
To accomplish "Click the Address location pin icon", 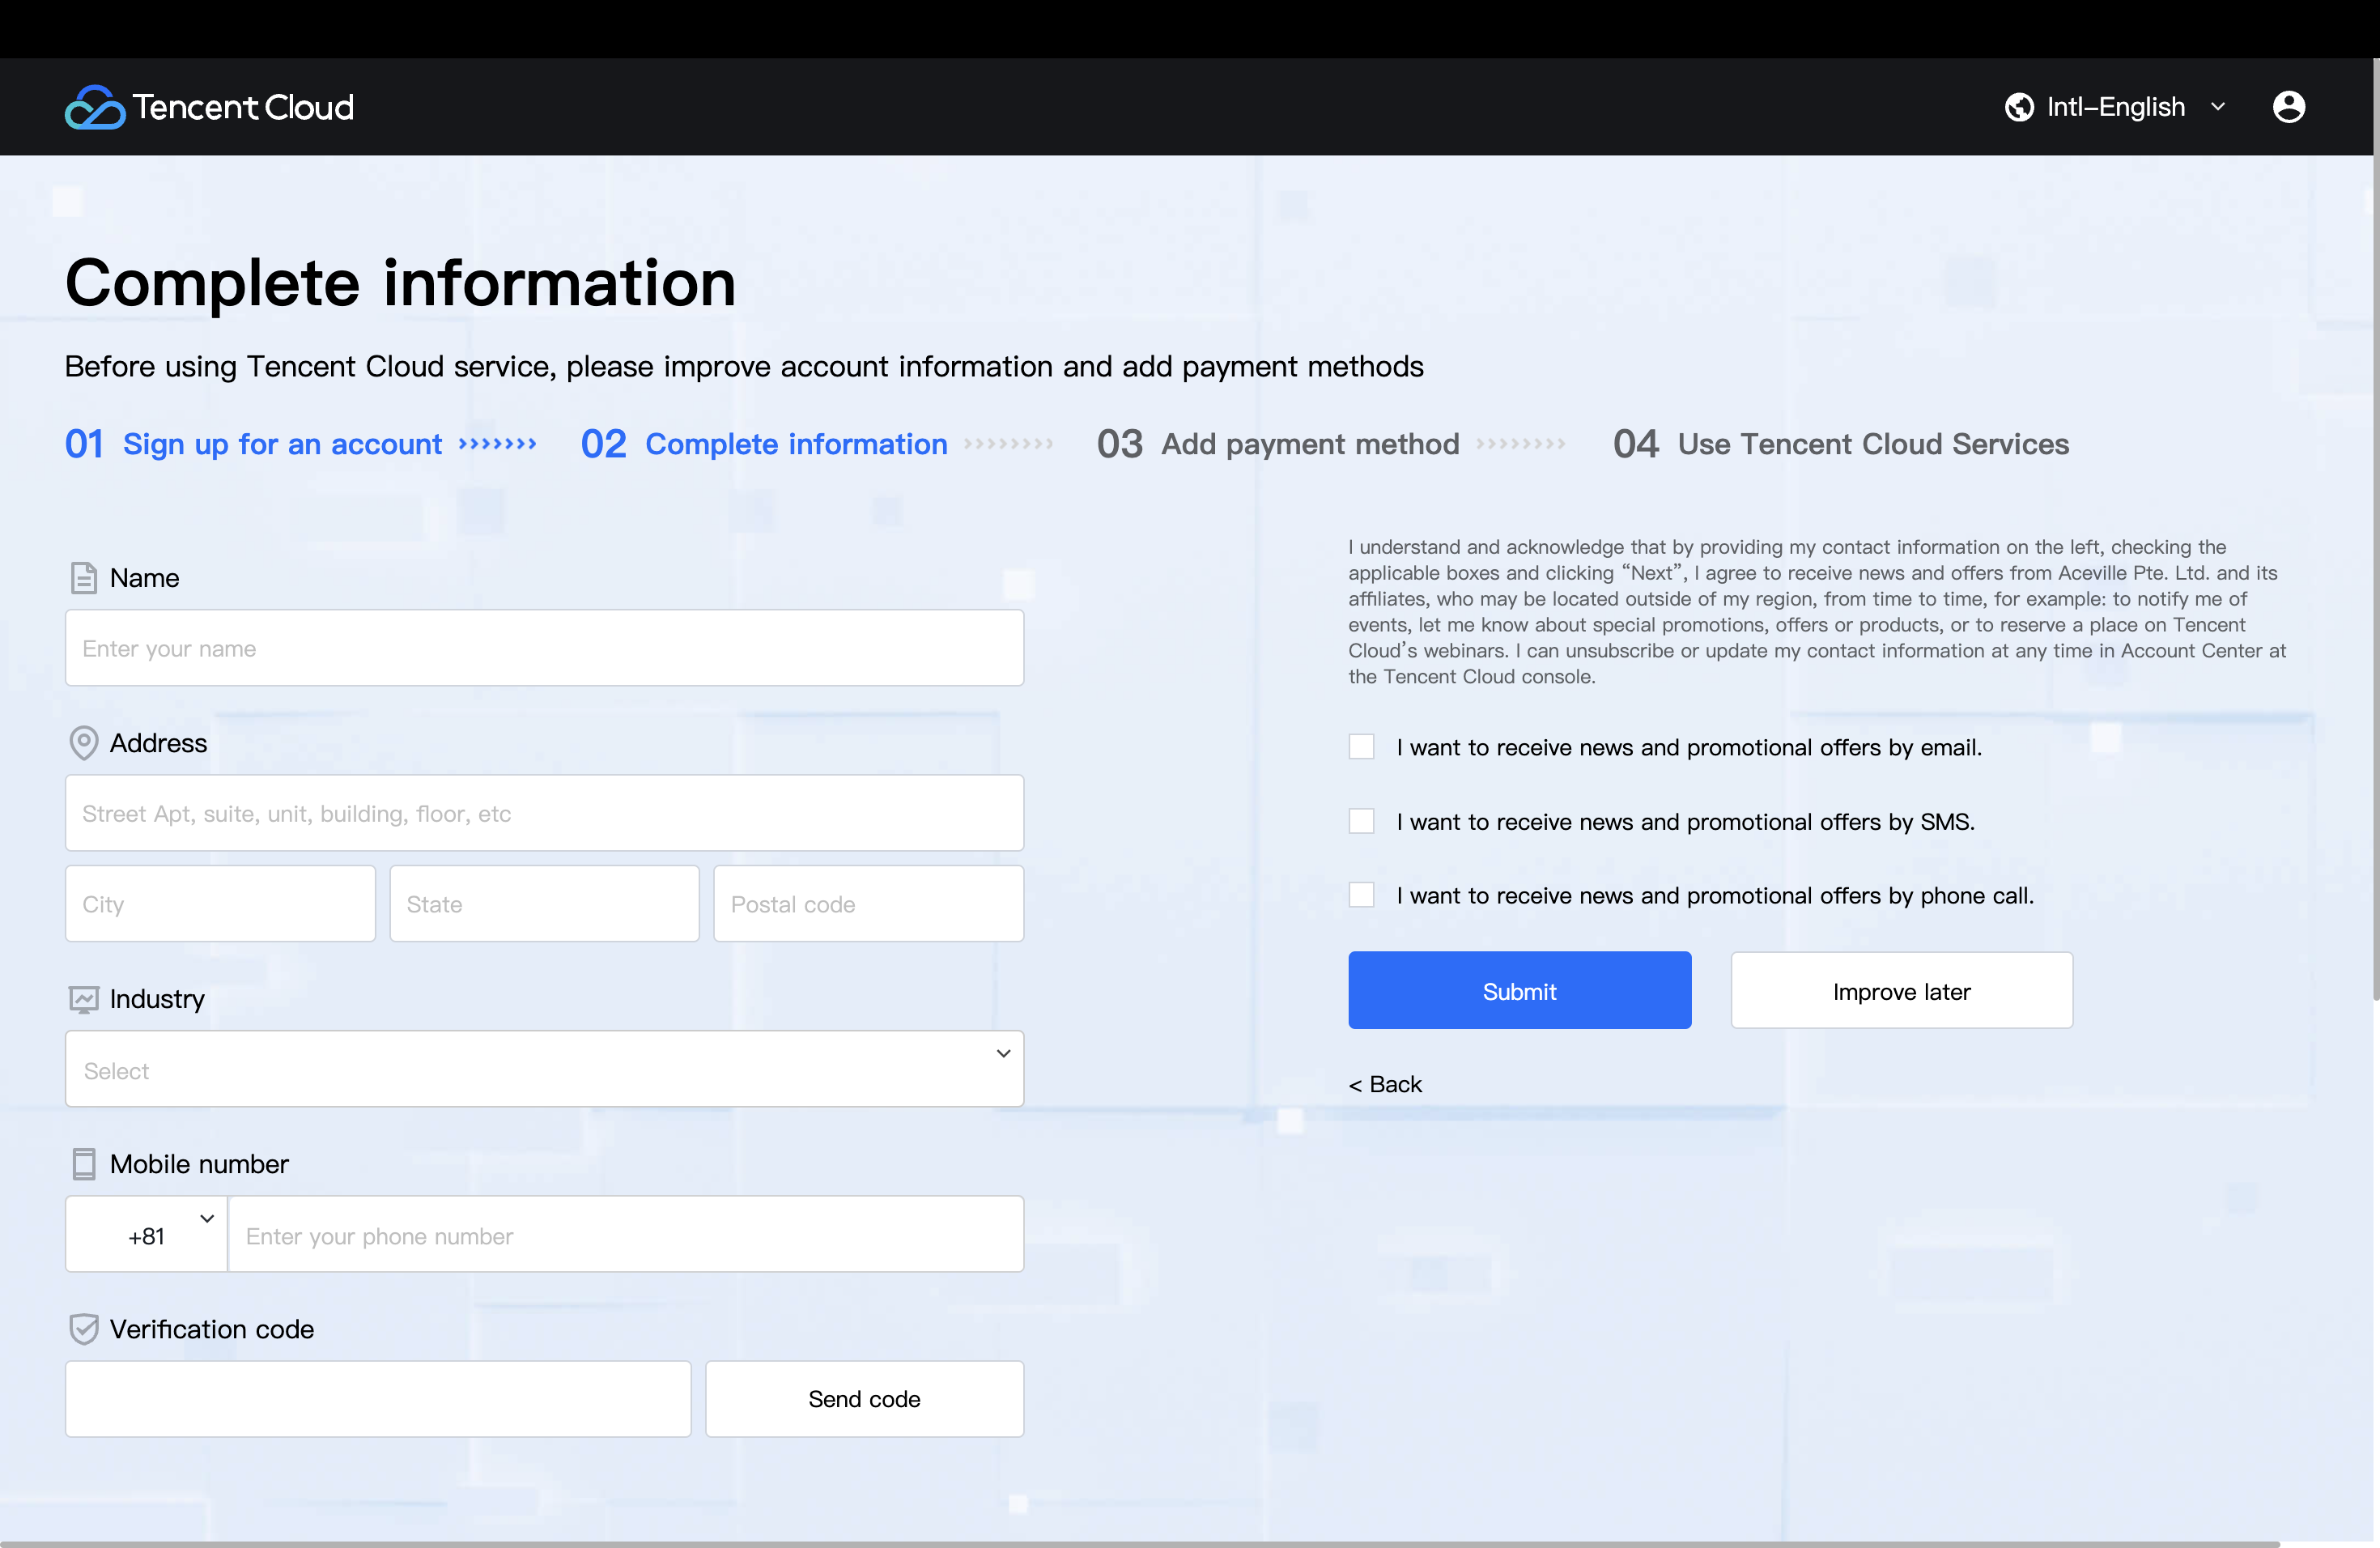I will tap(84, 743).
